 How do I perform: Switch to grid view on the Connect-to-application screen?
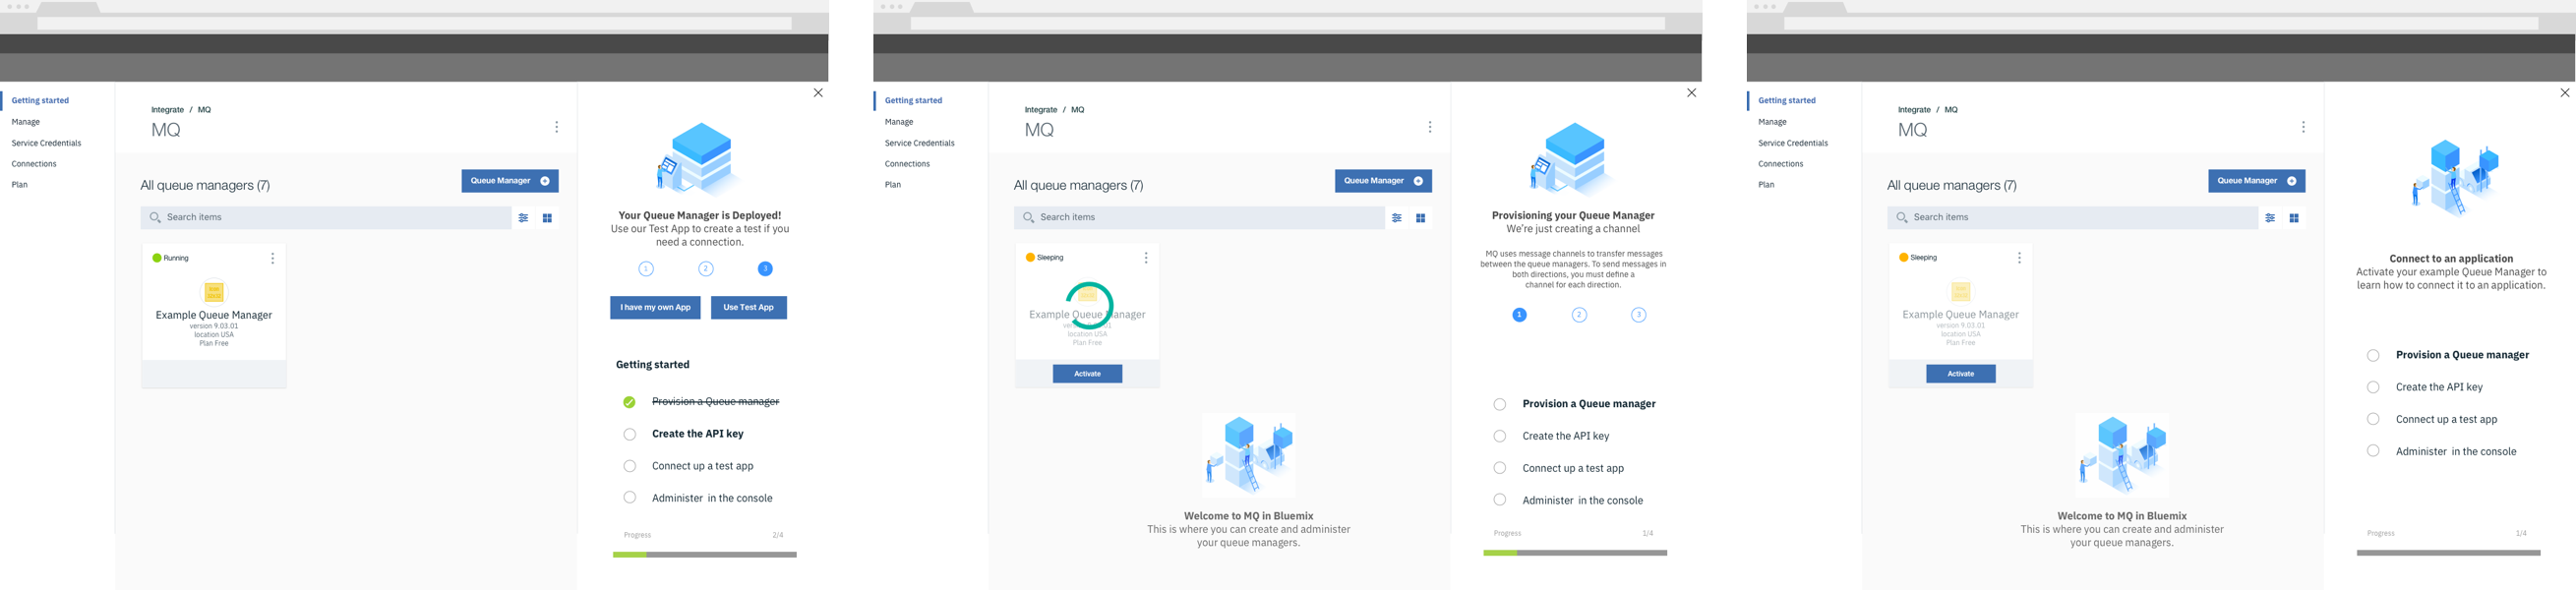(2294, 218)
